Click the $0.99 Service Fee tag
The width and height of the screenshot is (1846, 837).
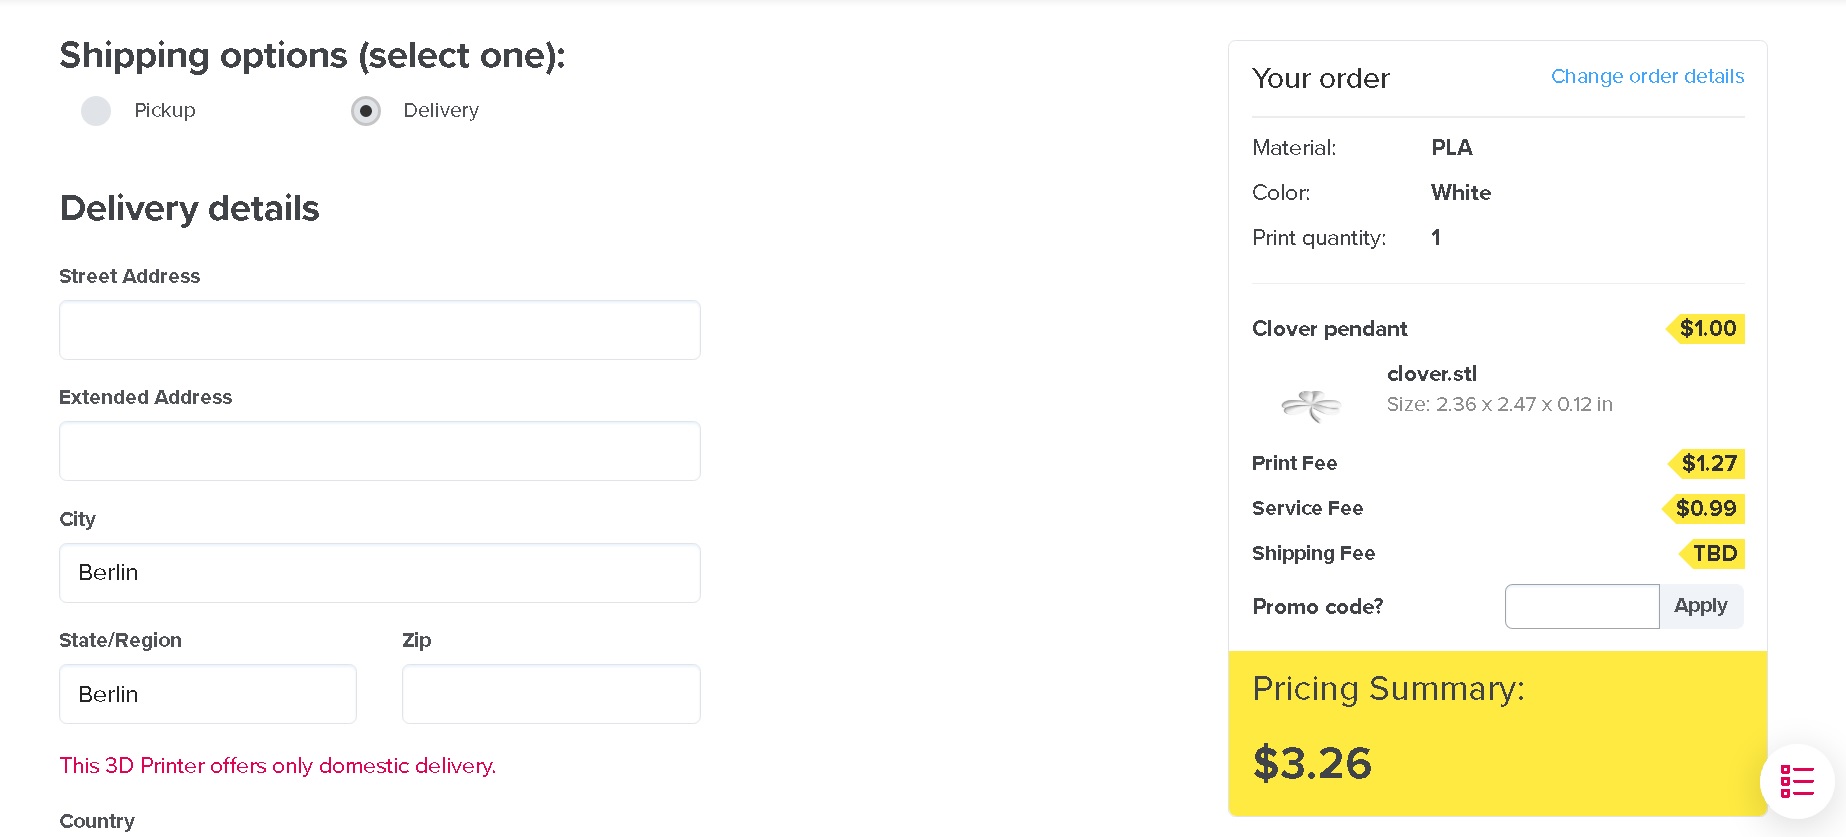[x=1705, y=508]
